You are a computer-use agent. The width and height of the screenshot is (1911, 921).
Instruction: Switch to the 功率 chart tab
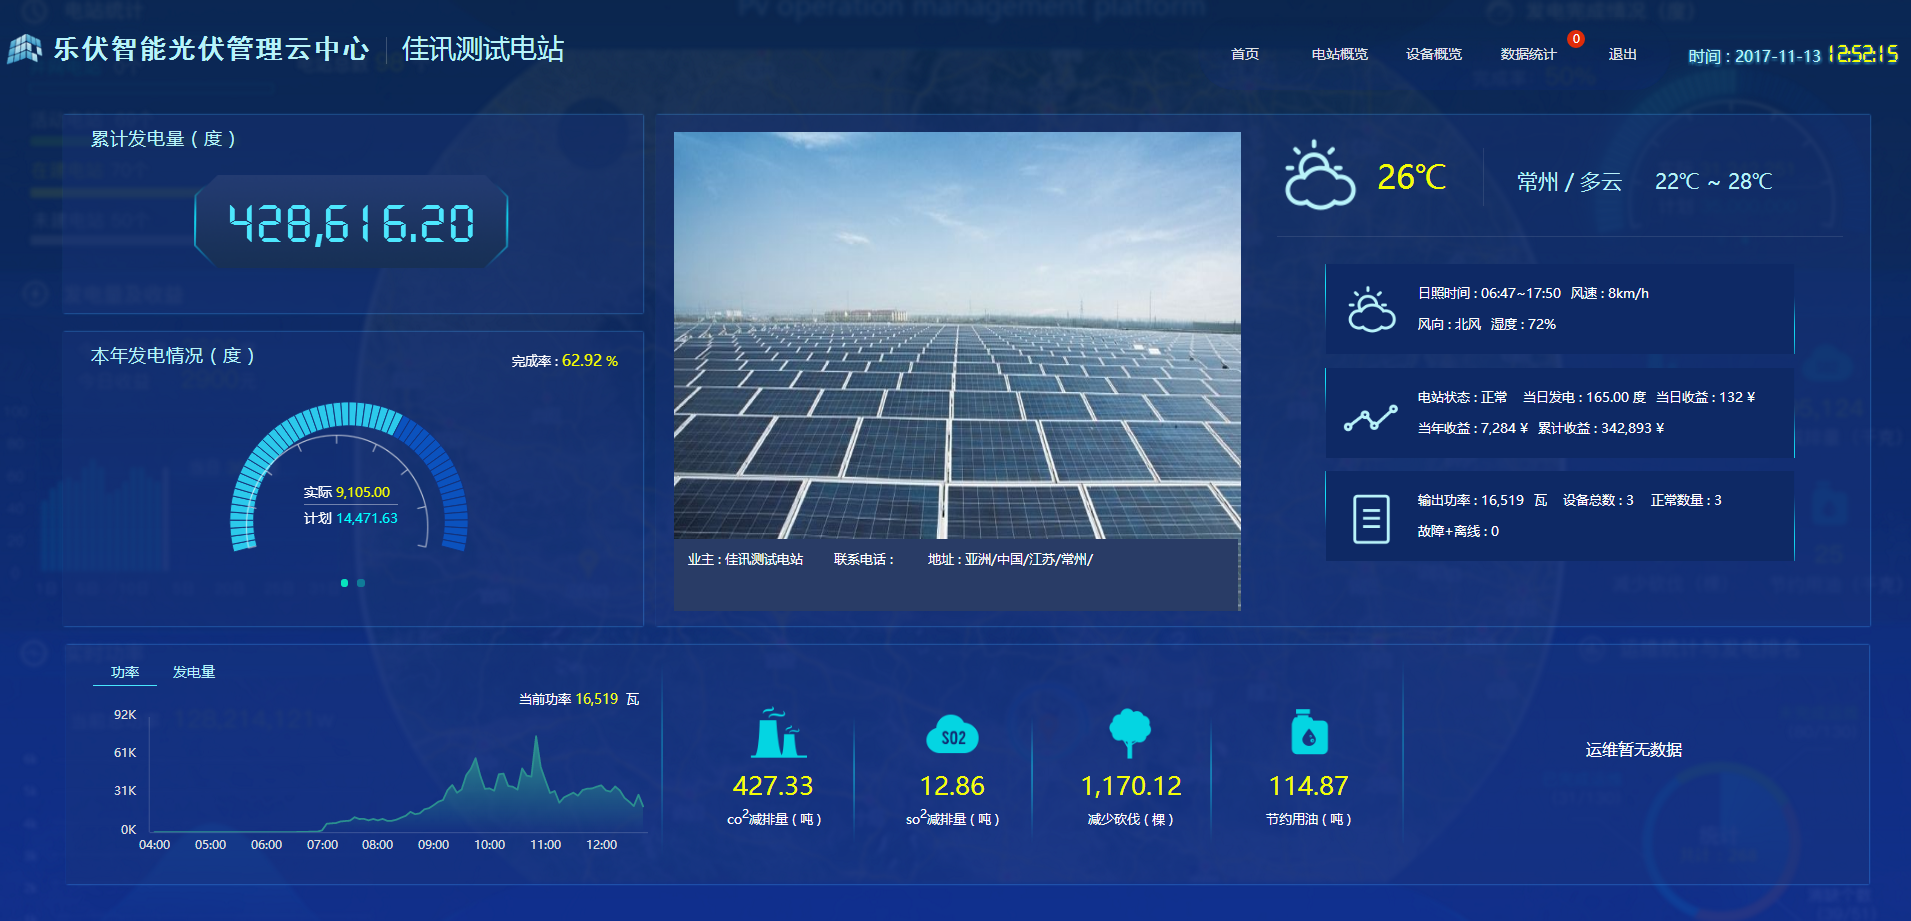pos(125,672)
